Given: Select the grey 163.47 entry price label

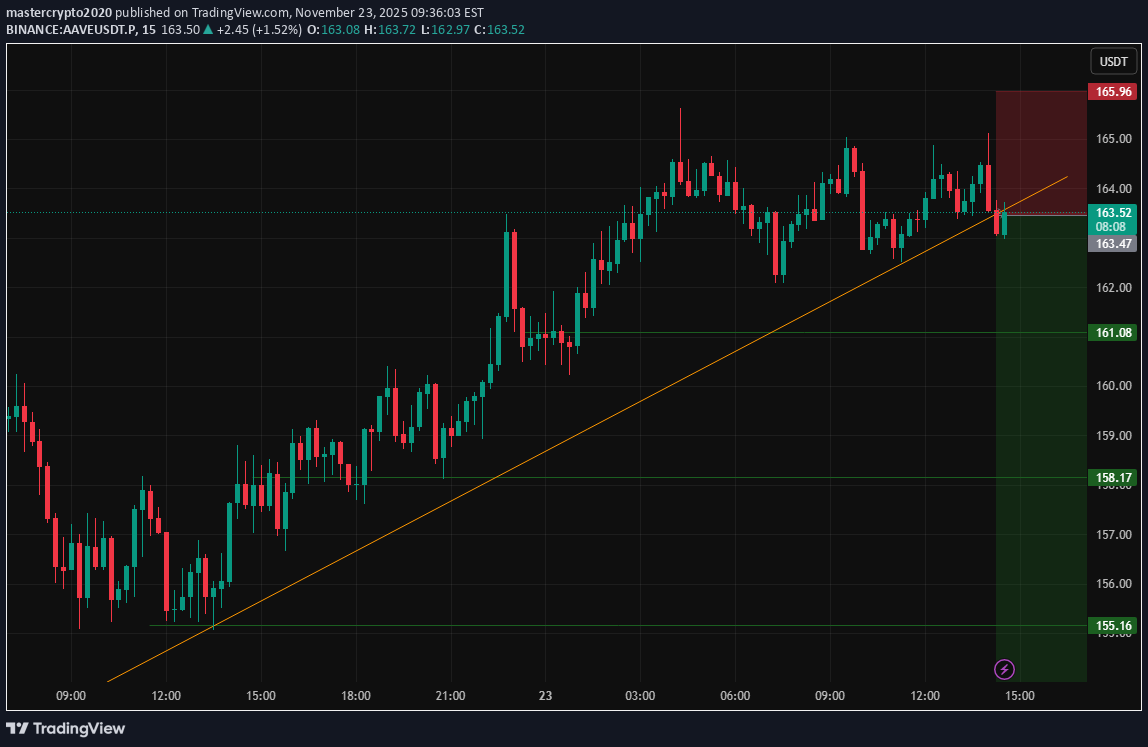Looking at the screenshot, I should pyautogui.click(x=1113, y=243).
